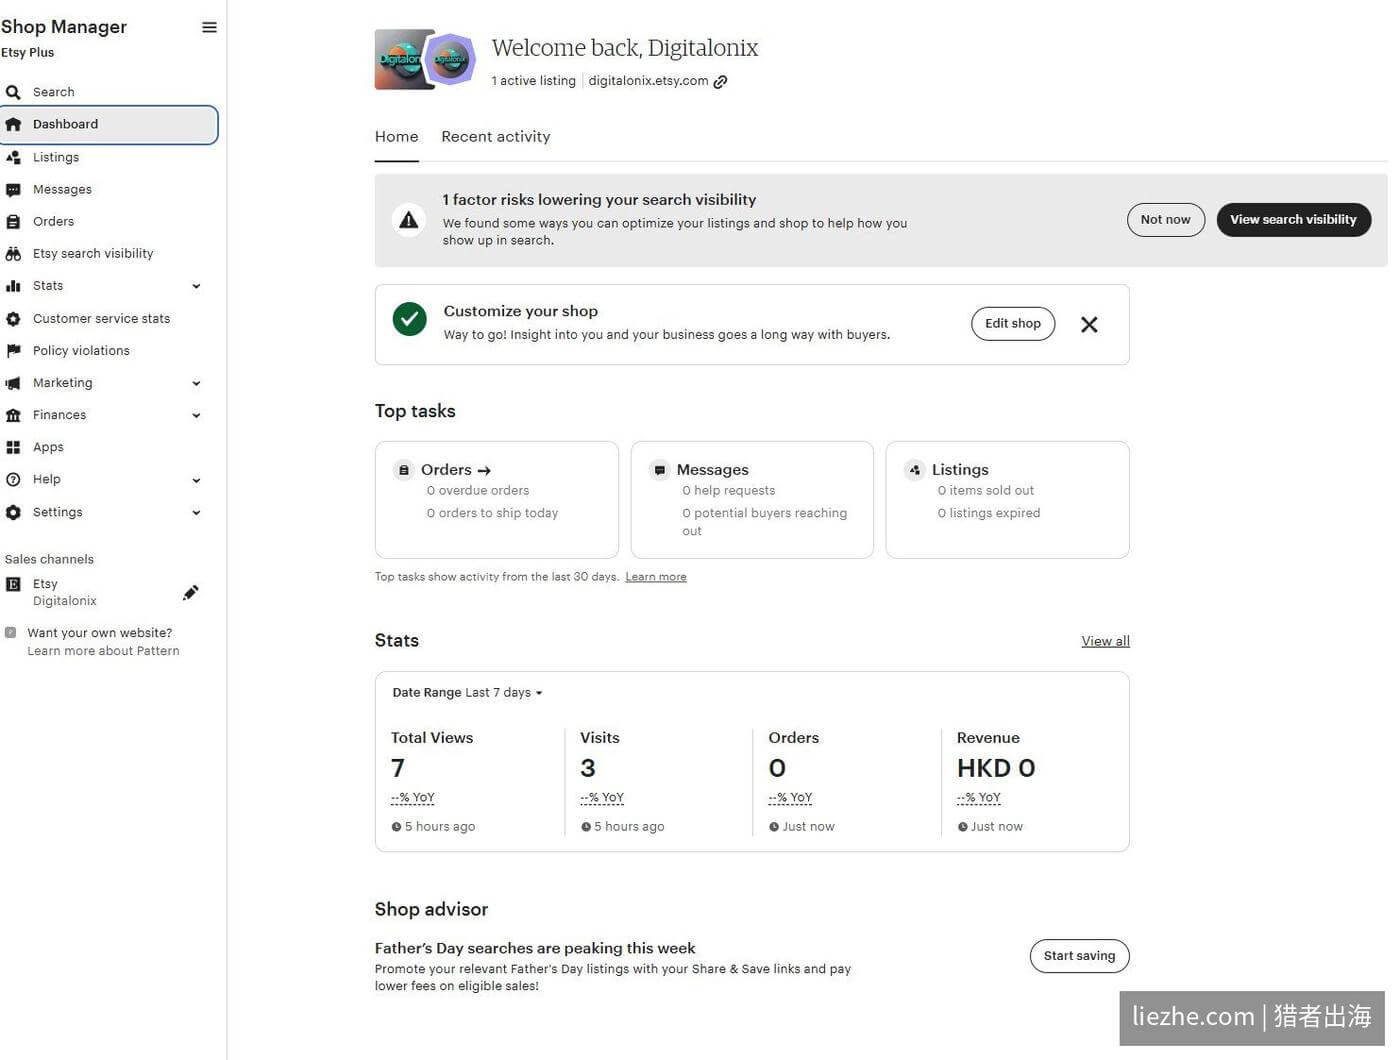Open the Date Range Last 7 days dropdown
Screen dimensions: 1400x1060
point(467,693)
